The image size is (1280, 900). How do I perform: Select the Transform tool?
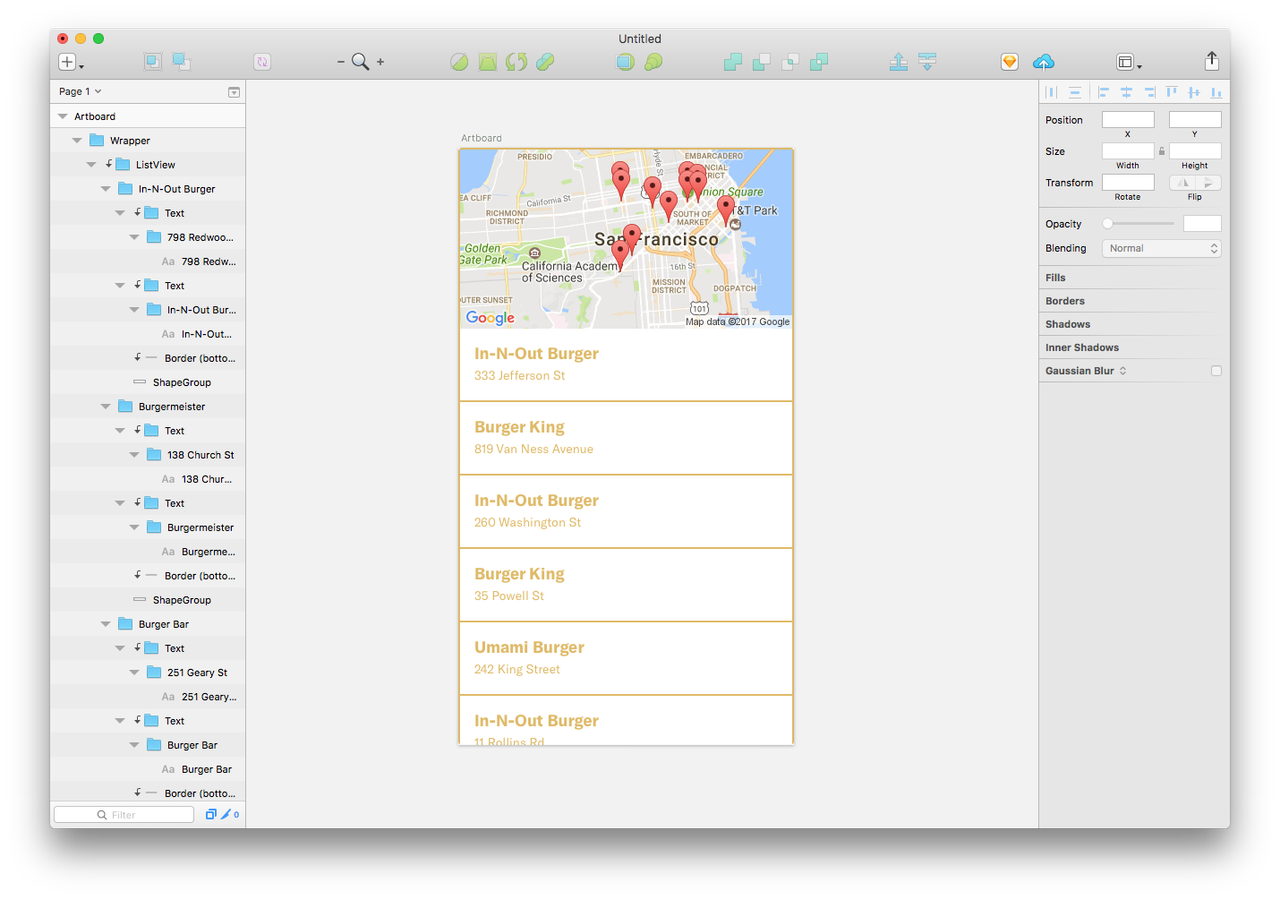(x=487, y=62)
